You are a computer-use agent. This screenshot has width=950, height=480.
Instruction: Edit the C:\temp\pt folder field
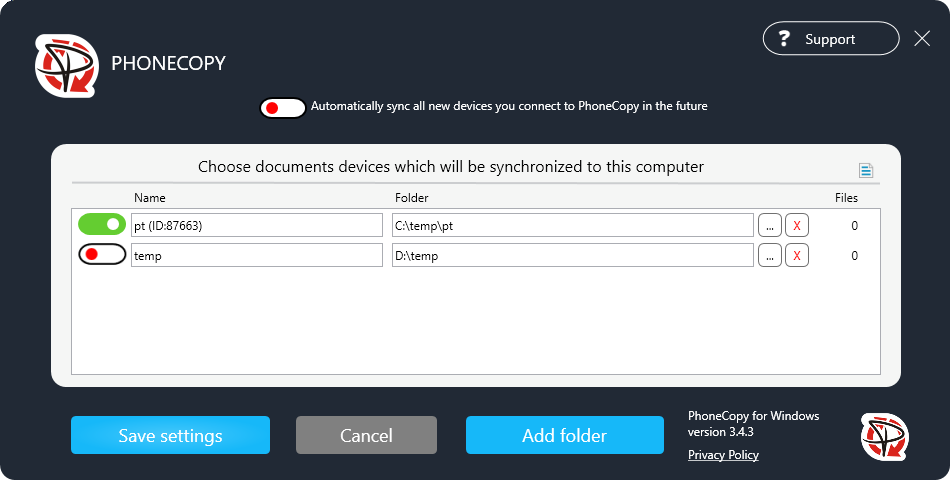click(573, 225)
